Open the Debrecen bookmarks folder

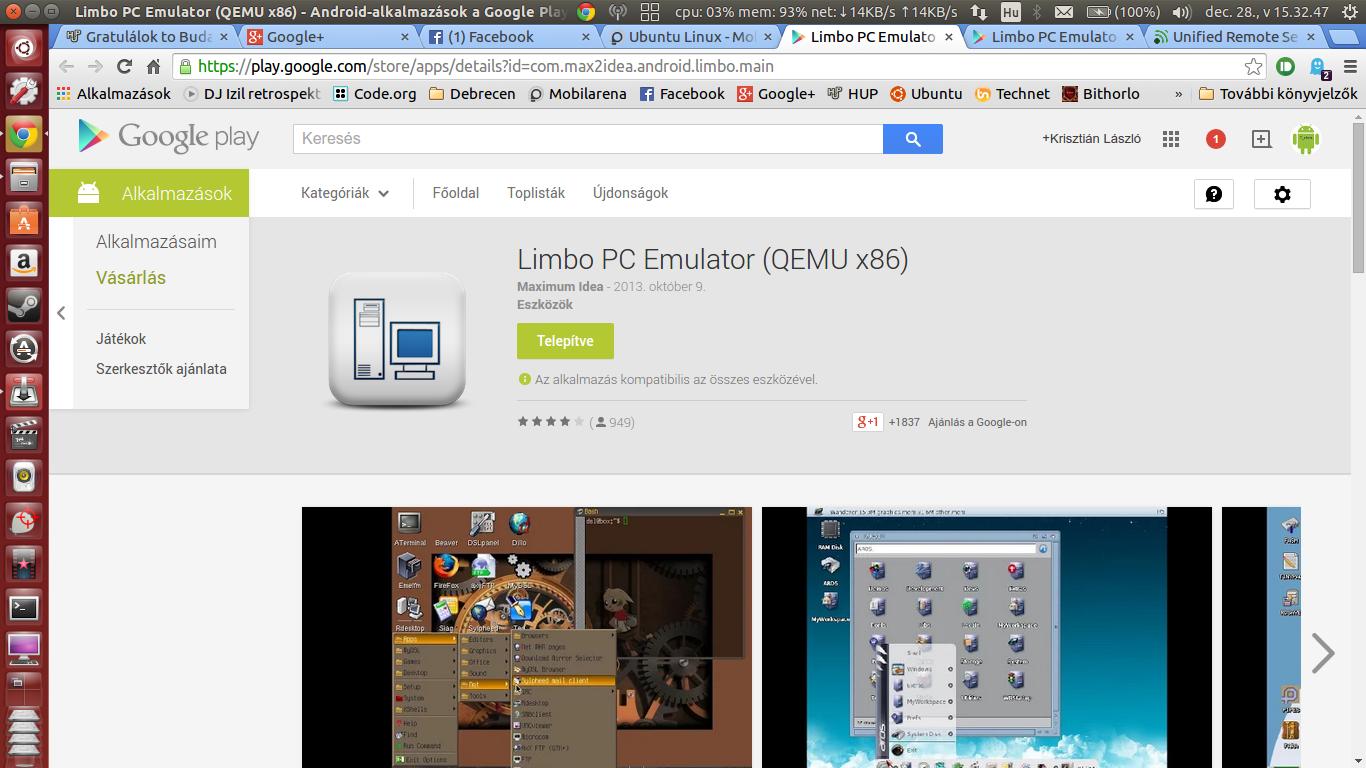471,94
